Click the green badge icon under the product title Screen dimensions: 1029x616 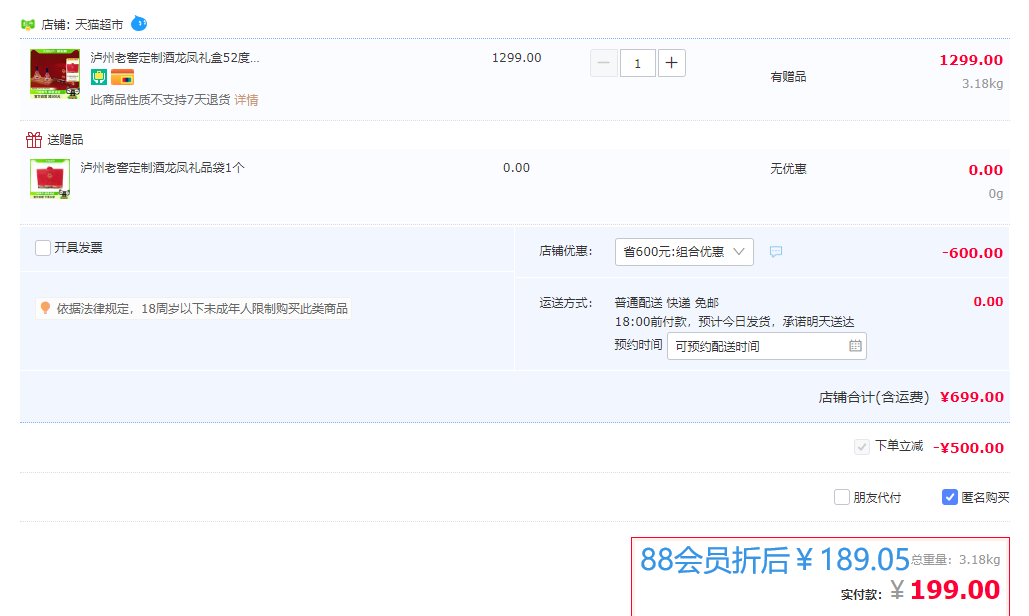click(98, 77)
